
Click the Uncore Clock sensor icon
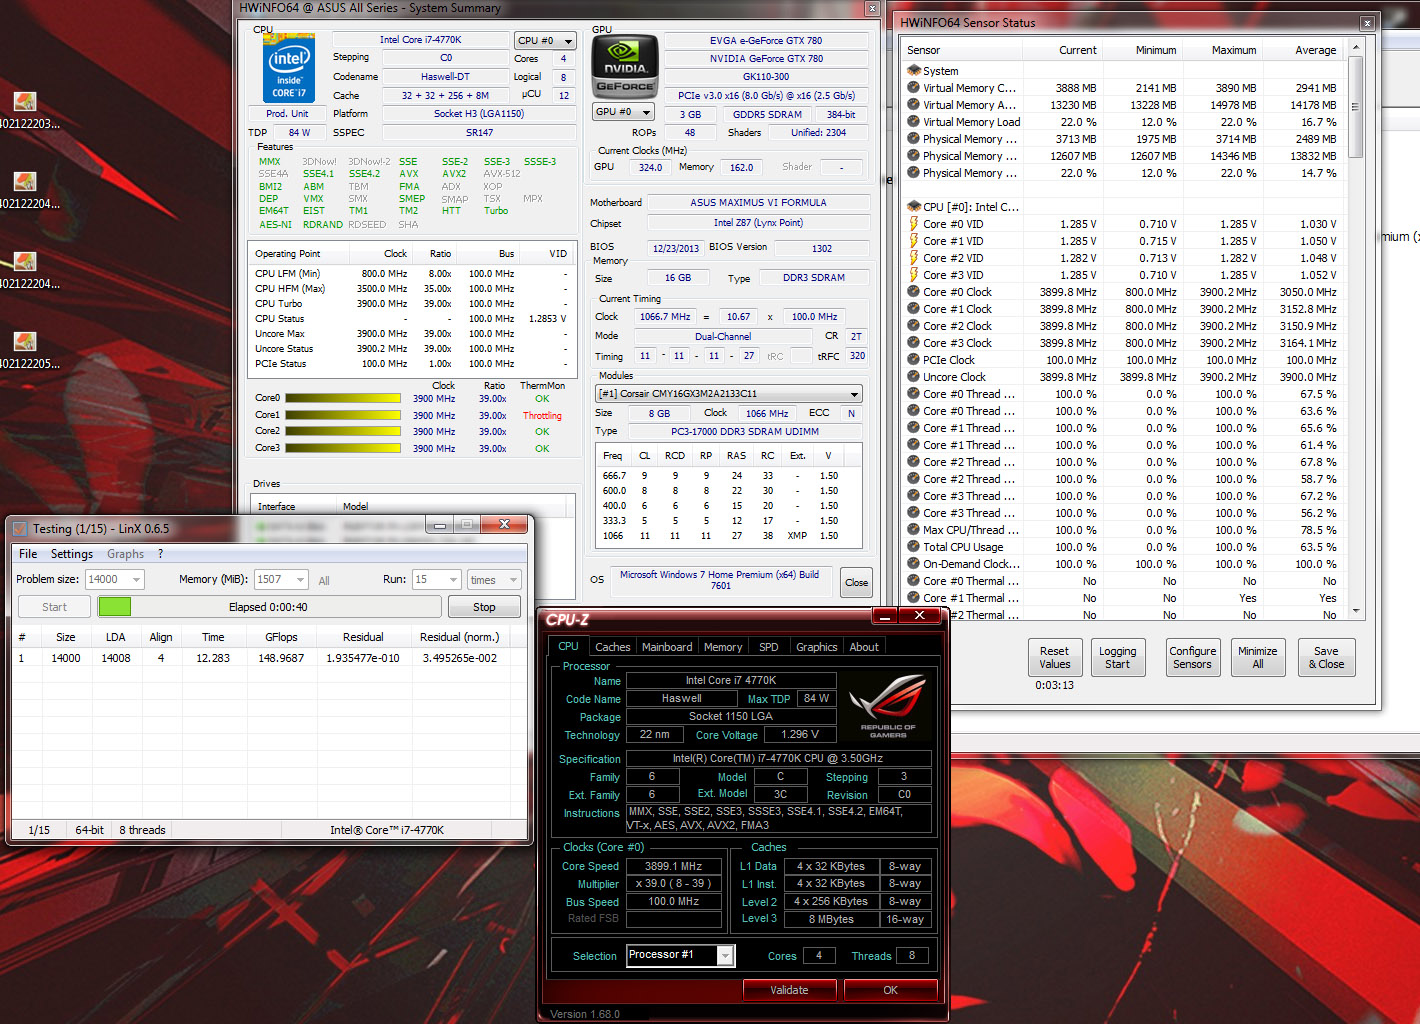(x=913, y=377)
